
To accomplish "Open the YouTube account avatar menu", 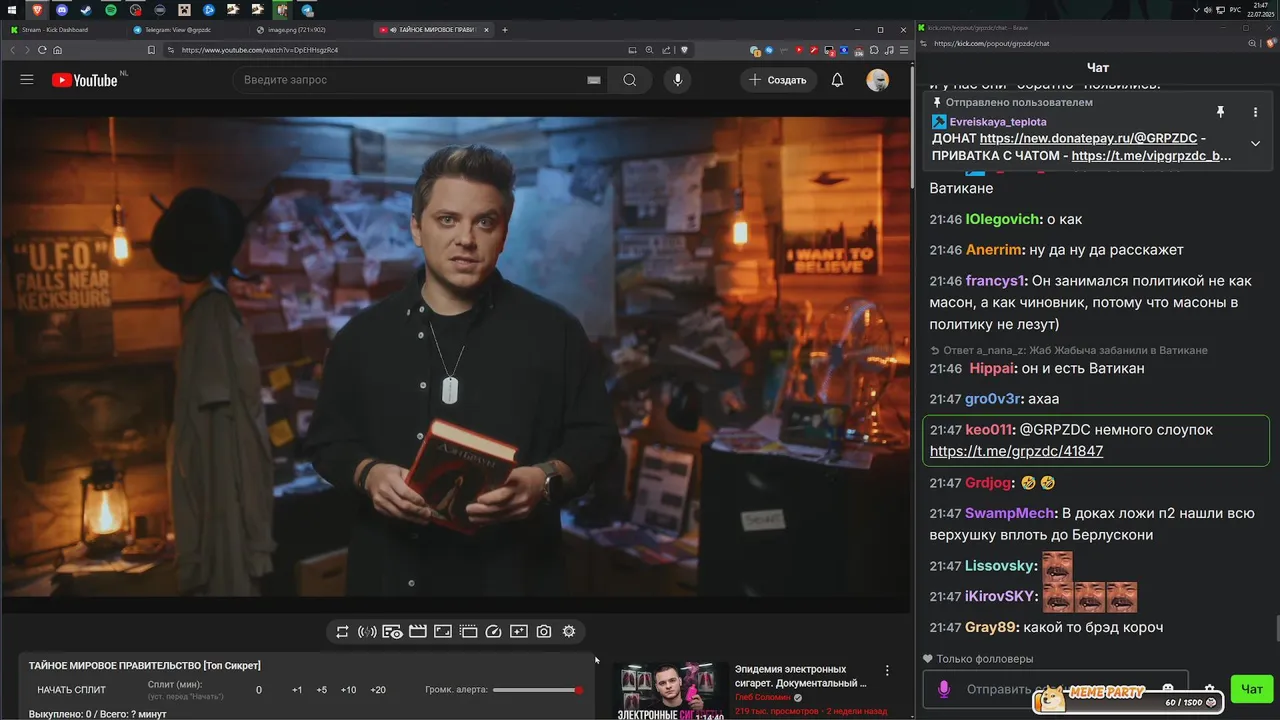I will point(878,80).
